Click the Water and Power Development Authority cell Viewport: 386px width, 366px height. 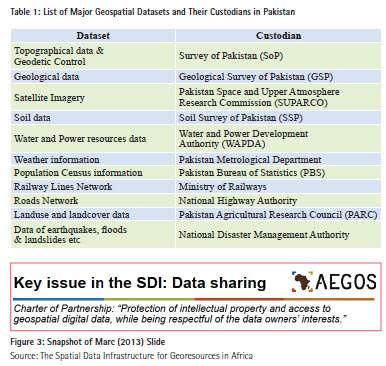(278, 139)
